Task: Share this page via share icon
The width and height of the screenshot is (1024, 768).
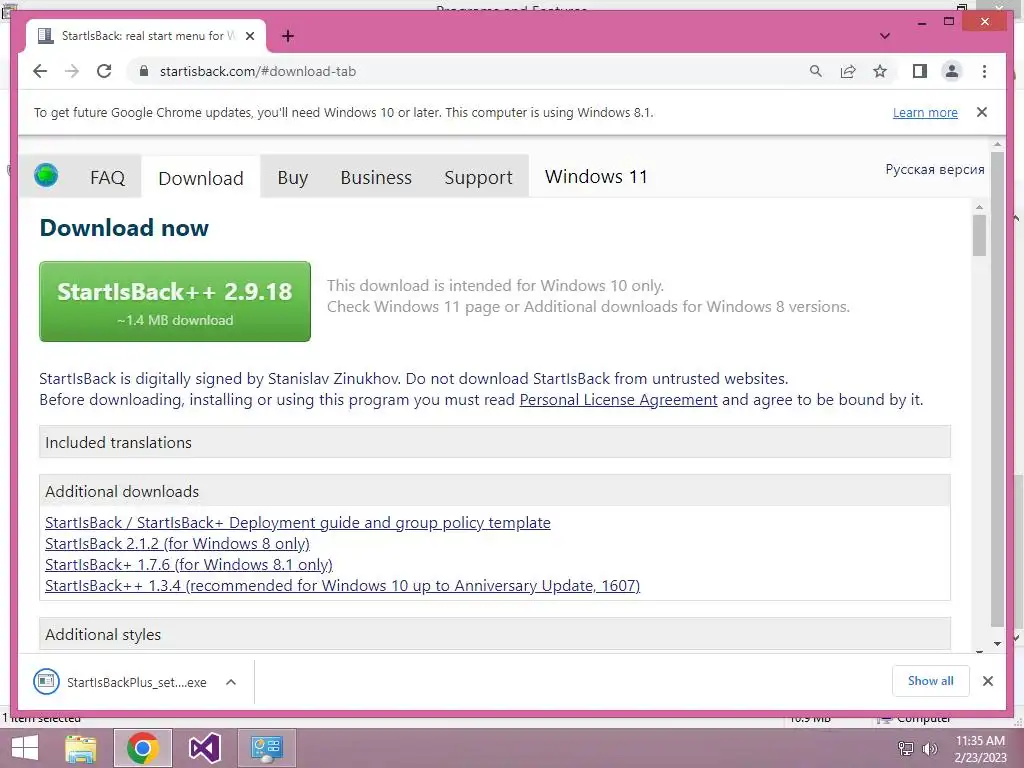Action: click(x=848, y=71)
